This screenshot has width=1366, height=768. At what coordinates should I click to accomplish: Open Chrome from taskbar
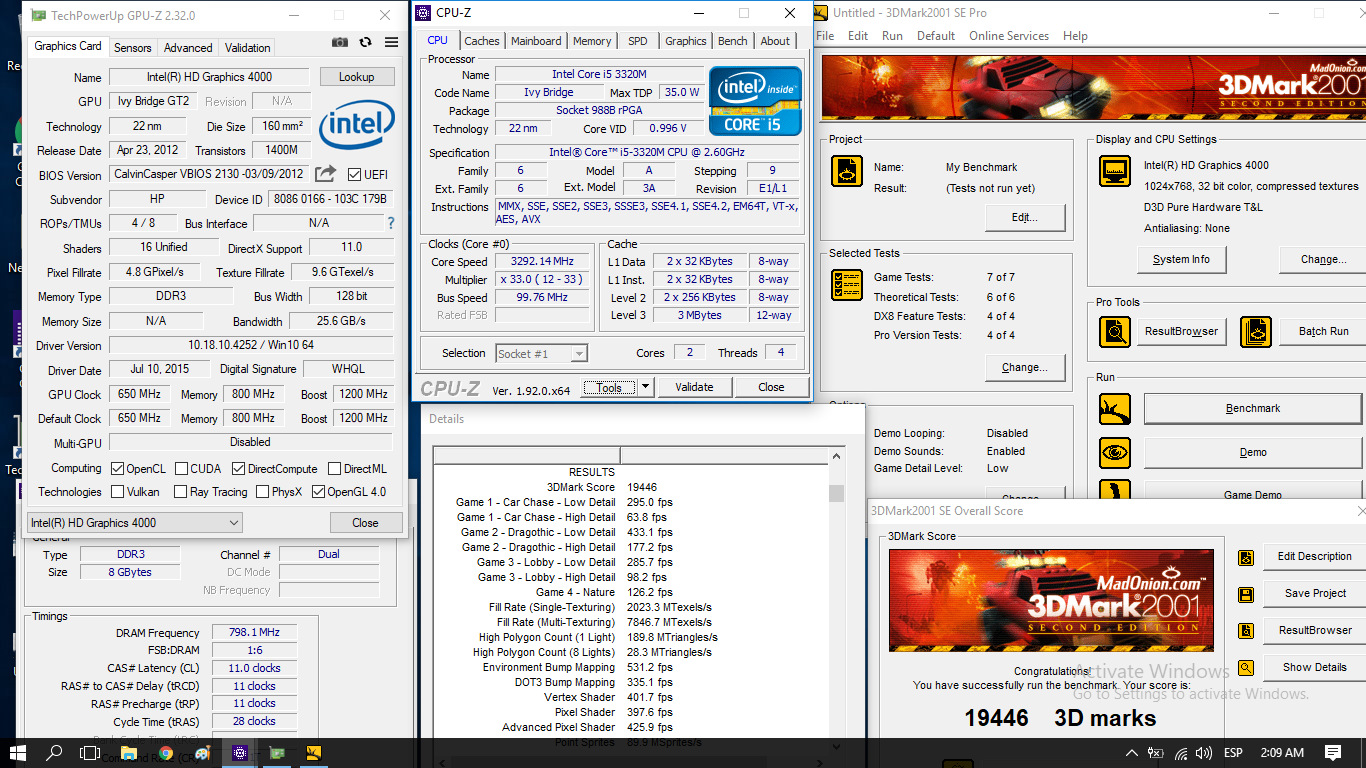pyautogui.click(x=166, y=753)
